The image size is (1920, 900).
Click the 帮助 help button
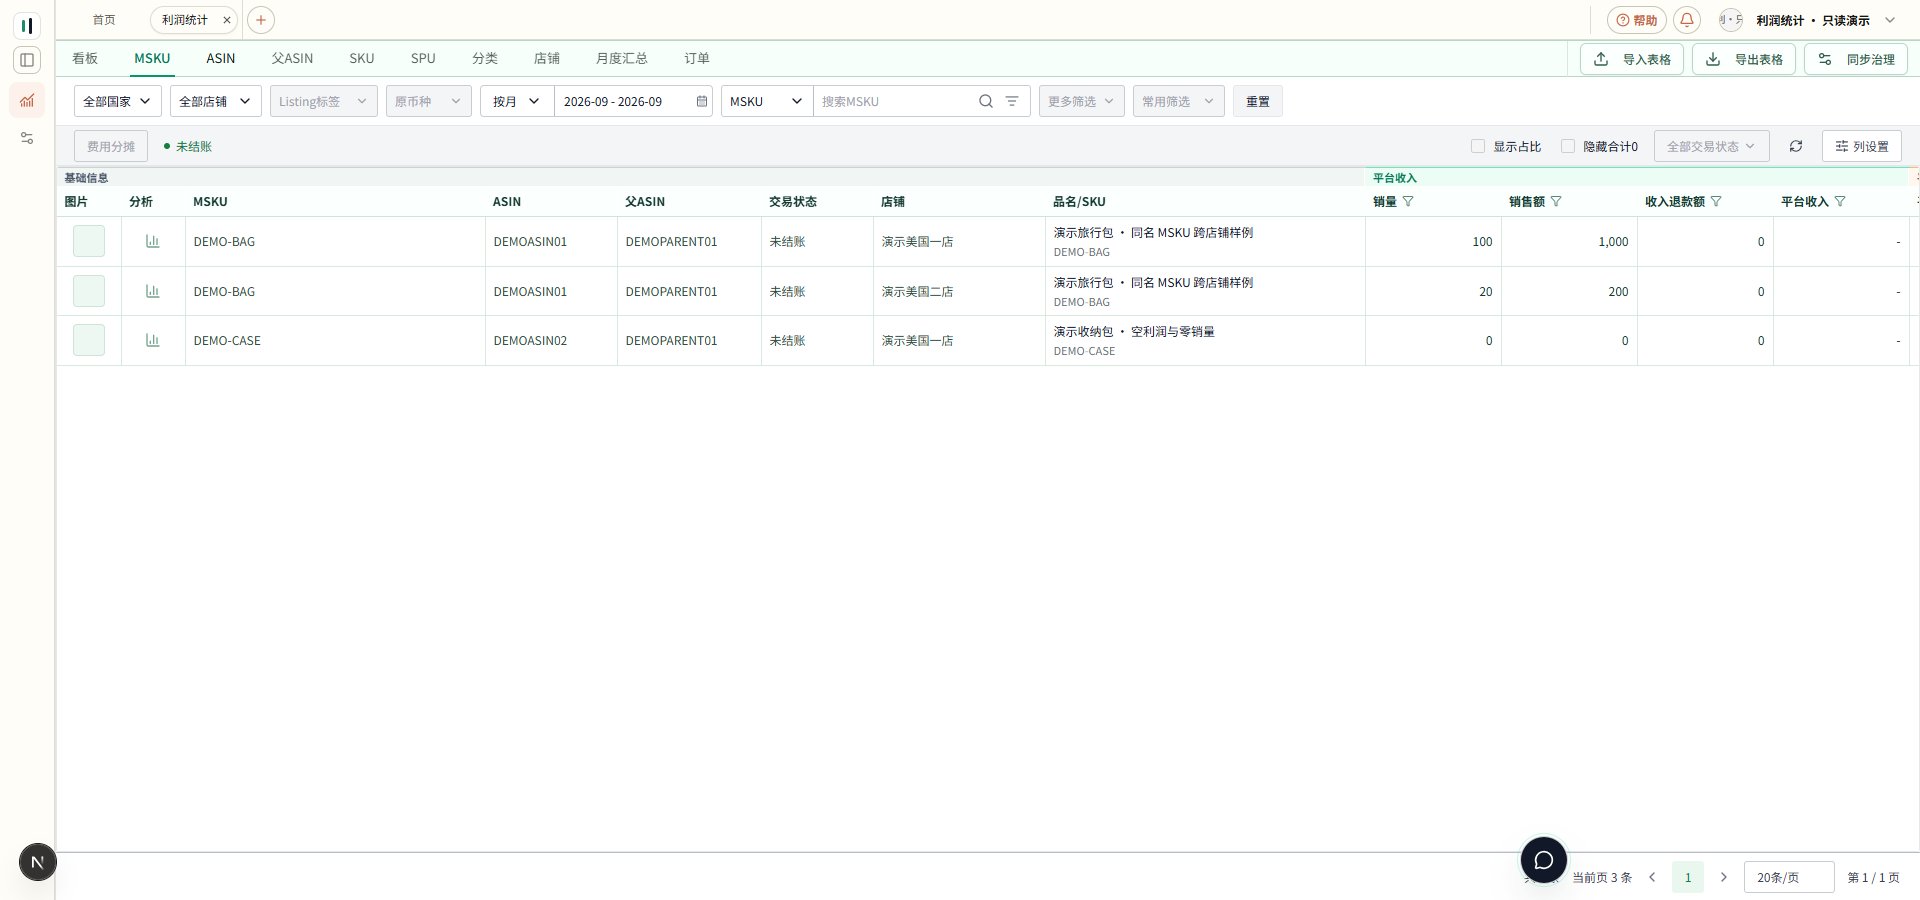(1636, 20)
